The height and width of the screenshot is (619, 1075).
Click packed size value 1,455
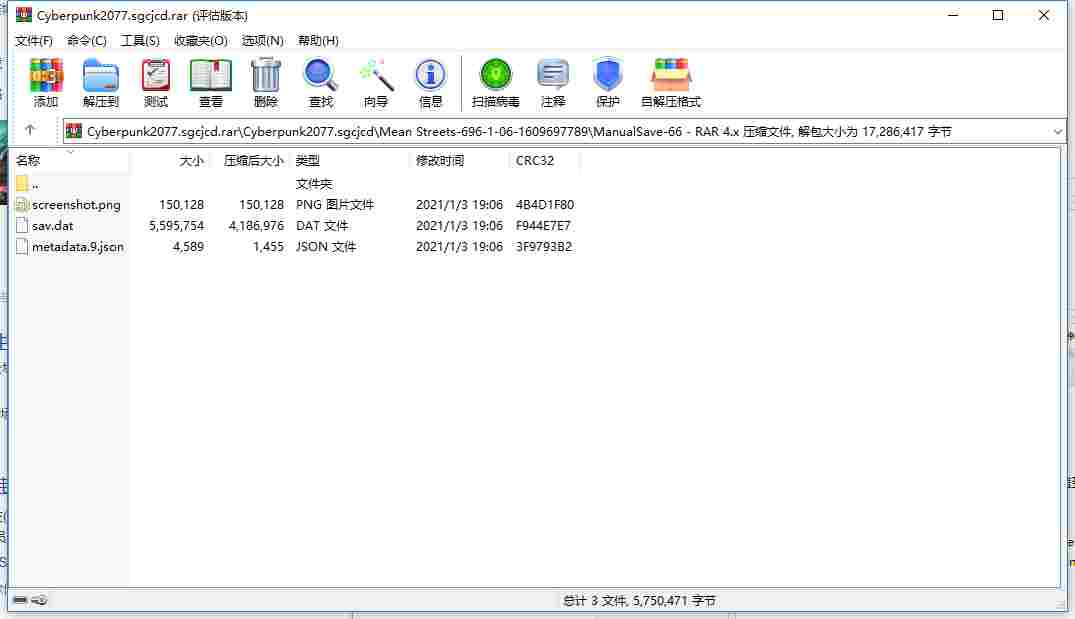click(268, 247)
